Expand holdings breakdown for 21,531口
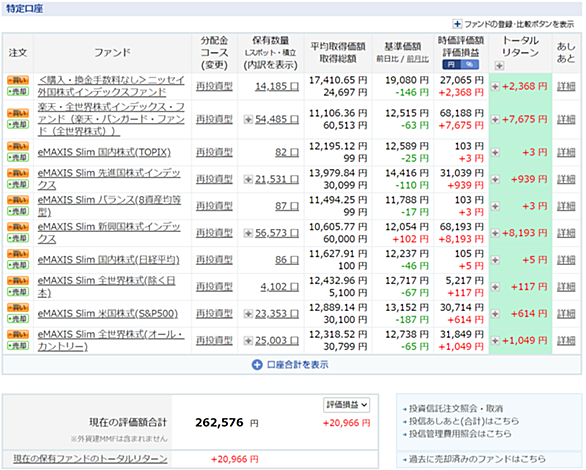 click(x=248, y=179)
